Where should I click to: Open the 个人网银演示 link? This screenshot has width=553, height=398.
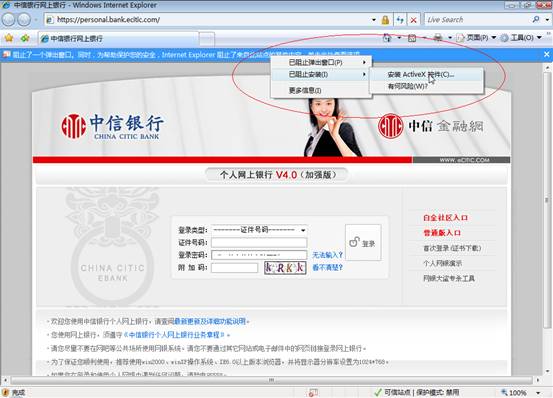[x=443, y=263]
